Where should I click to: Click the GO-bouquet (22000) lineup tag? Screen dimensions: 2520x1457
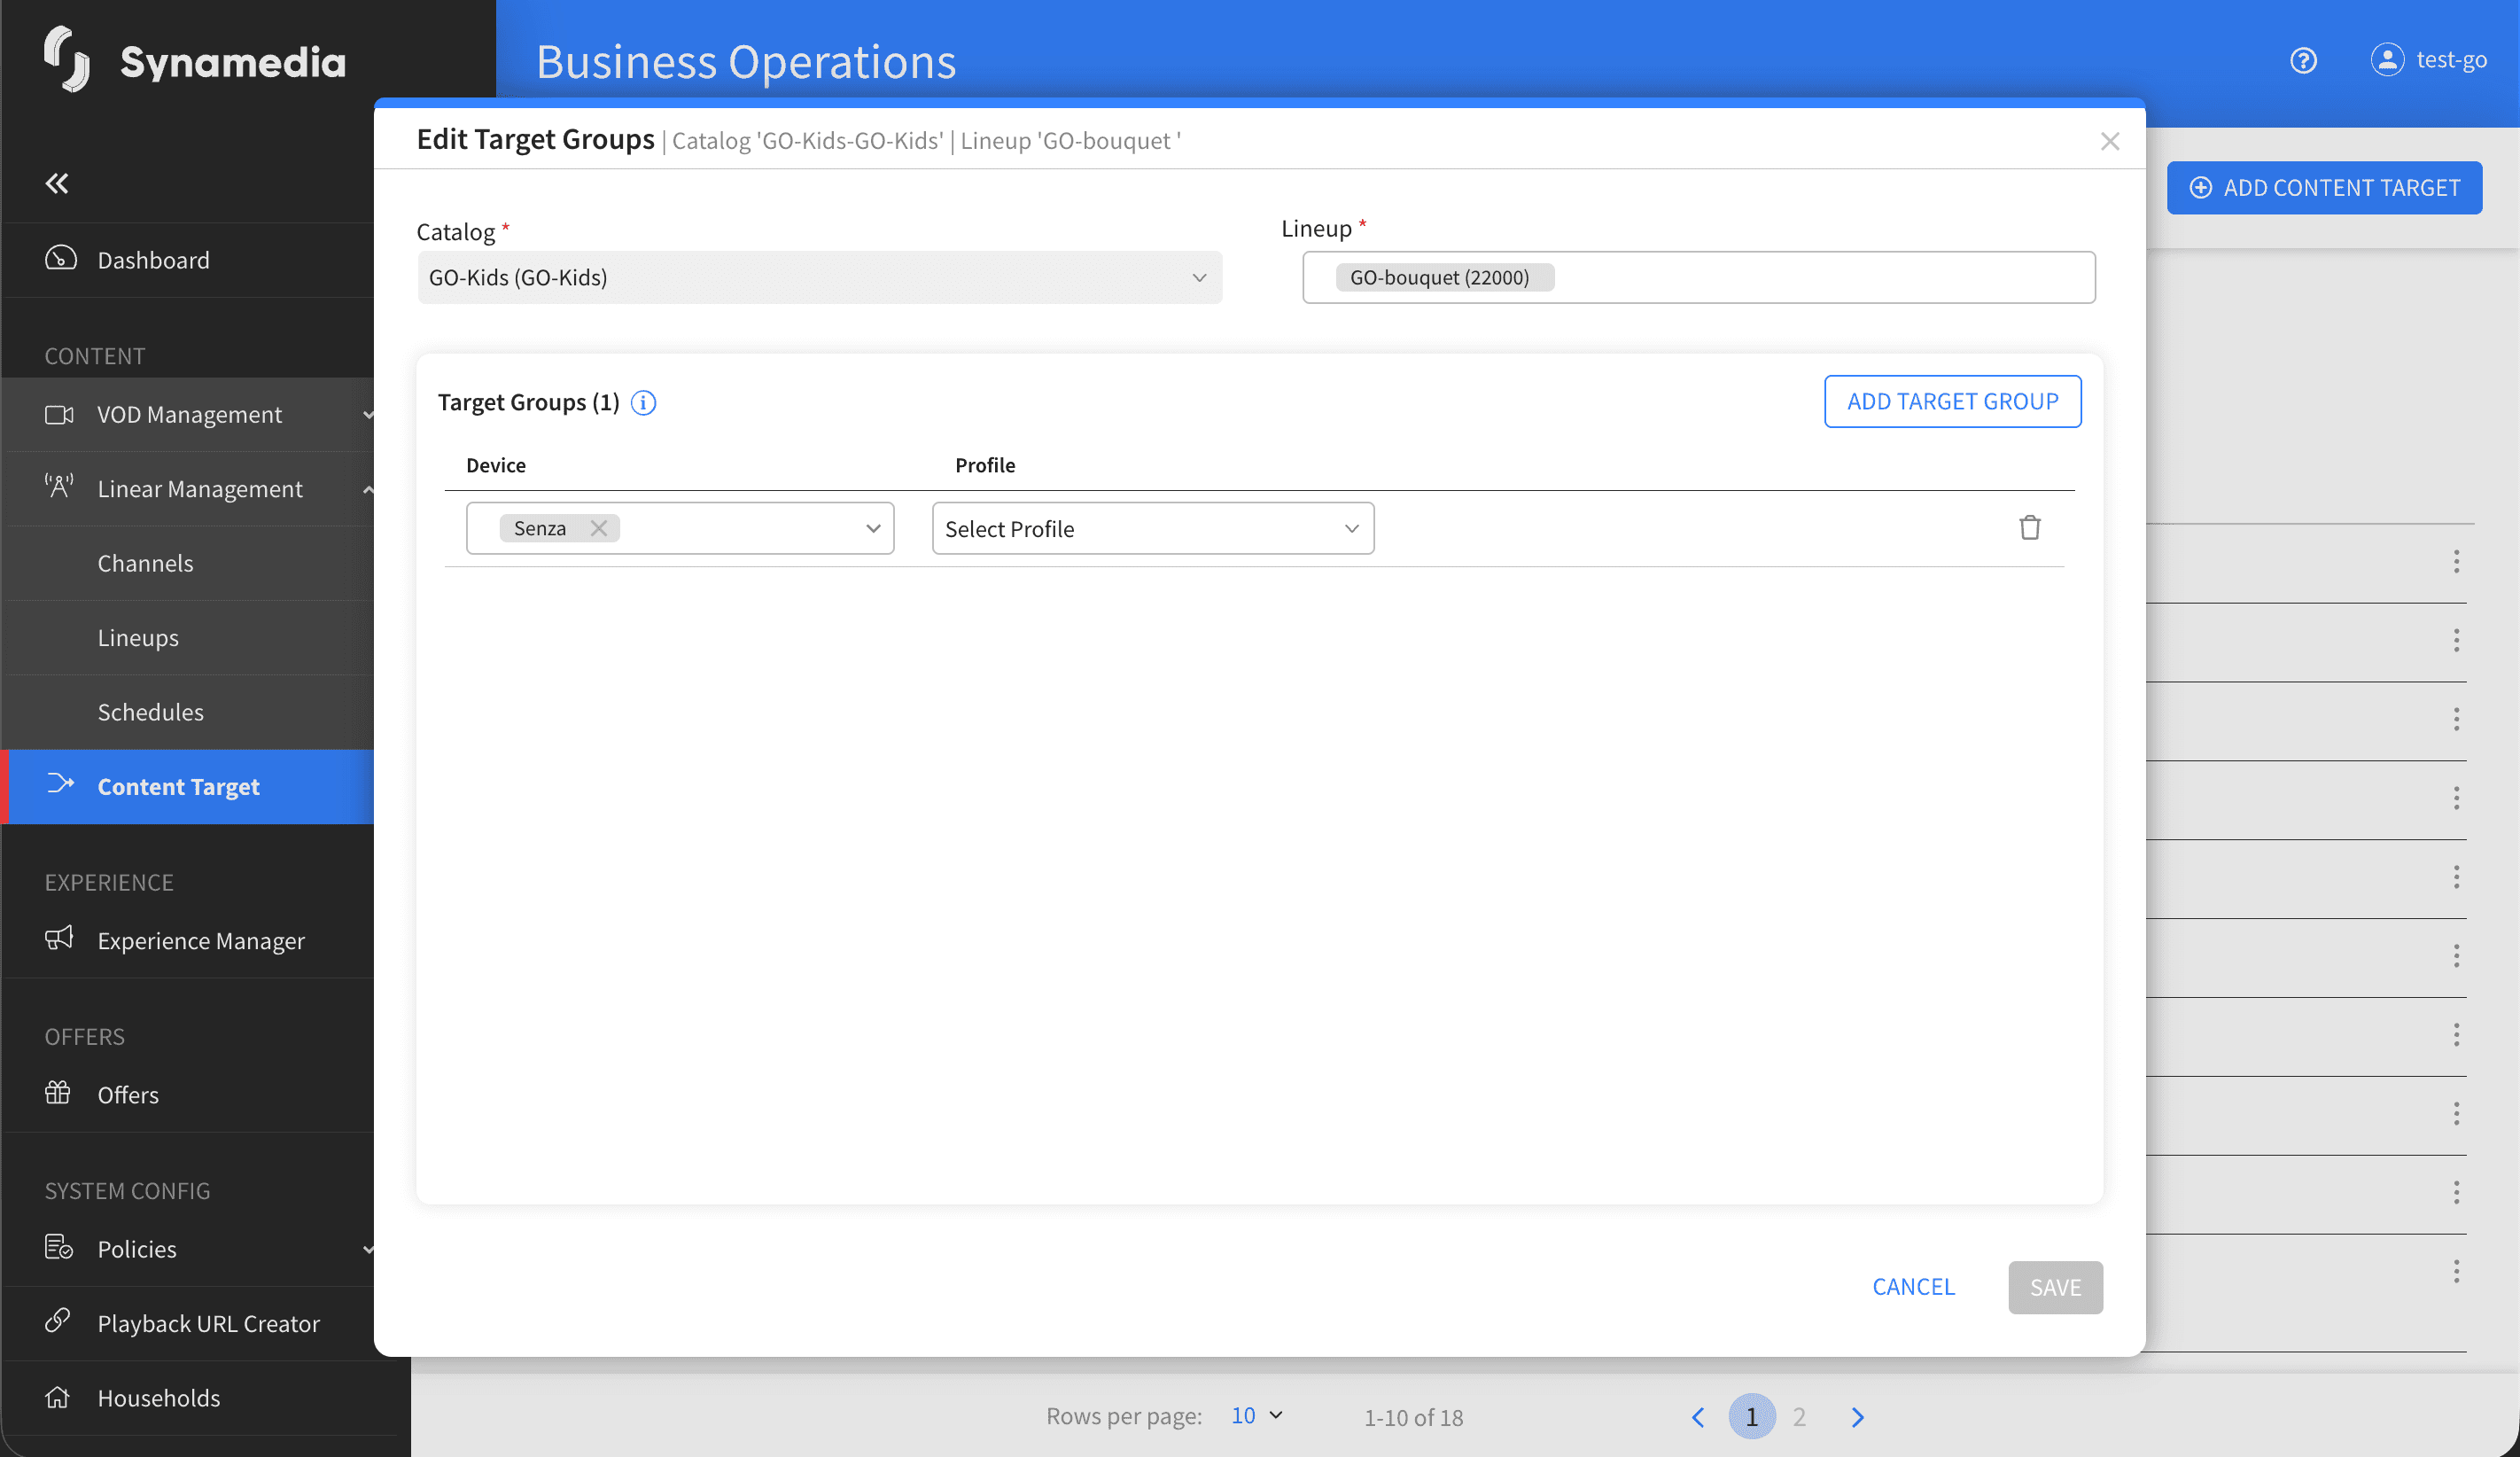coord(1444,277)
